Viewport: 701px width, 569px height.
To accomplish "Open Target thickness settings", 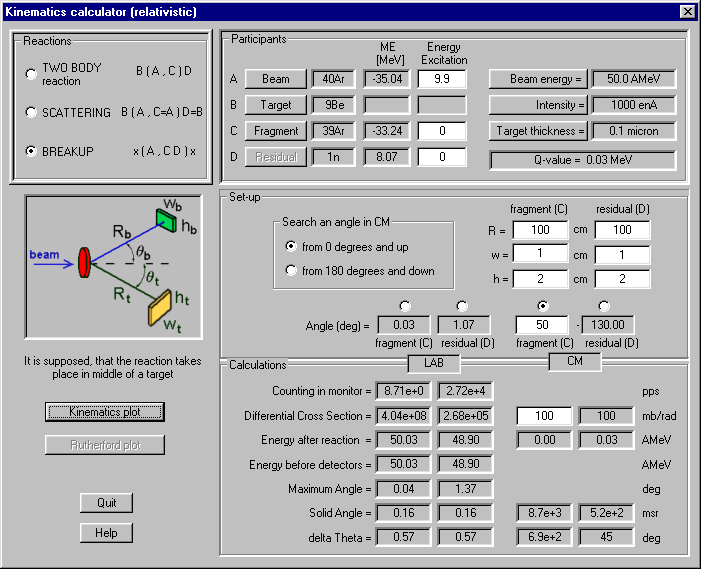I will pos(536,131).
